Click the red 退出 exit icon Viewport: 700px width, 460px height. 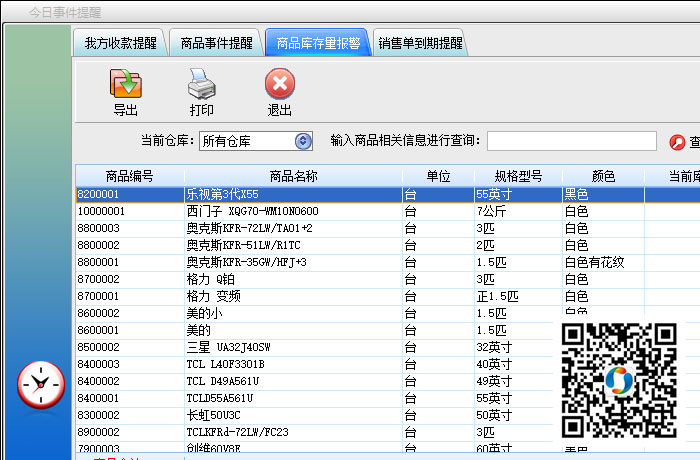click(x=279, y=84)
